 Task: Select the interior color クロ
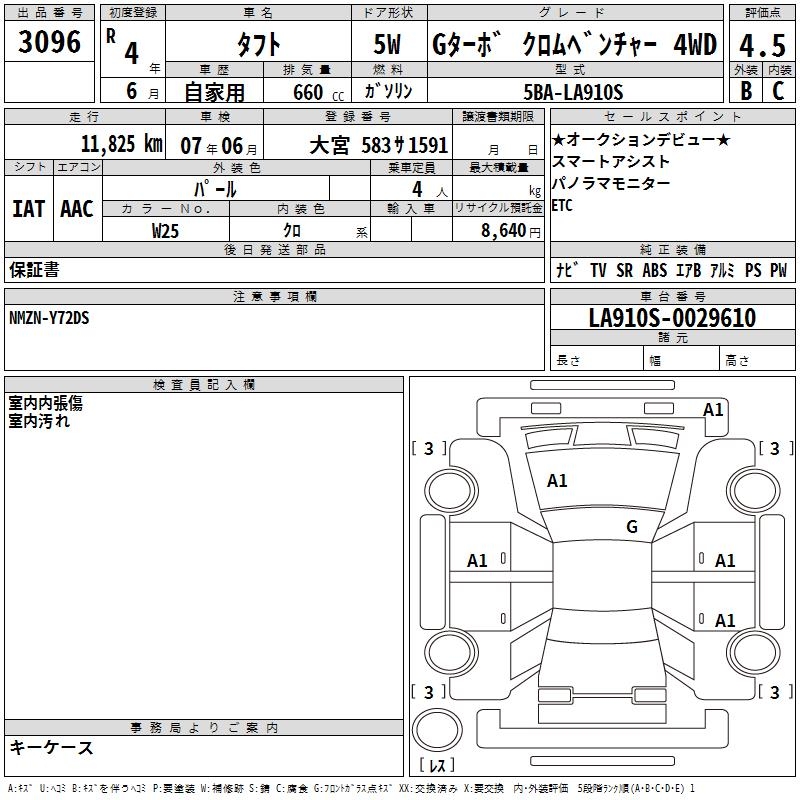pos(292,231)
